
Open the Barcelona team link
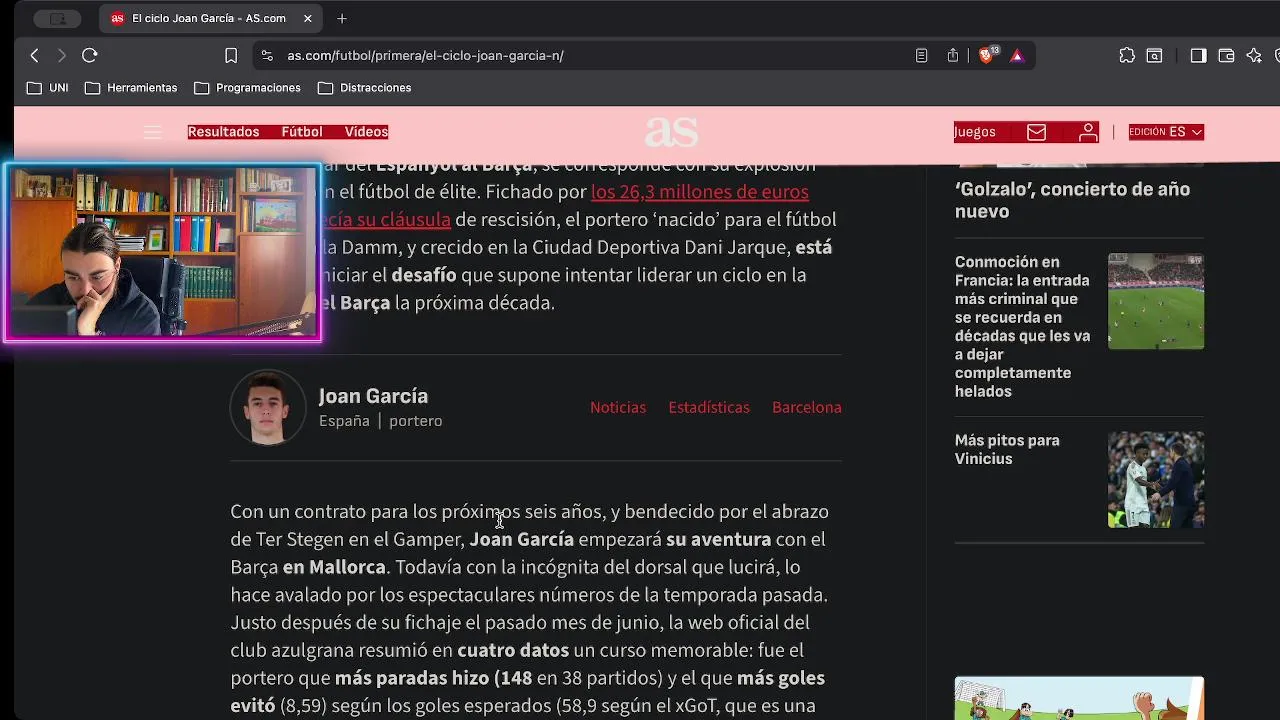[x=807, y=407]
